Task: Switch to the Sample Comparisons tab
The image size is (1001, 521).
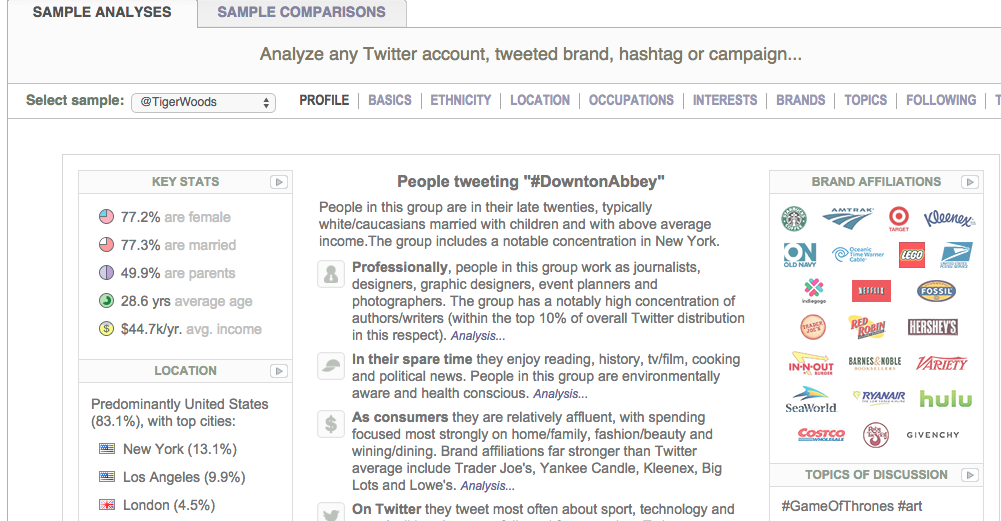Action: click(301, 12)
